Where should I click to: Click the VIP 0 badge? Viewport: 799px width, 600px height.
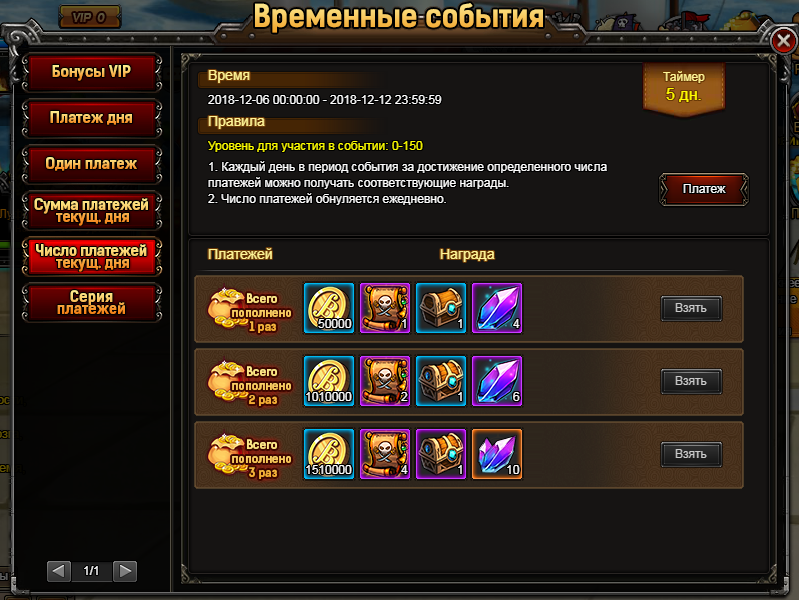pyautogui.click(x=90, y=17)
